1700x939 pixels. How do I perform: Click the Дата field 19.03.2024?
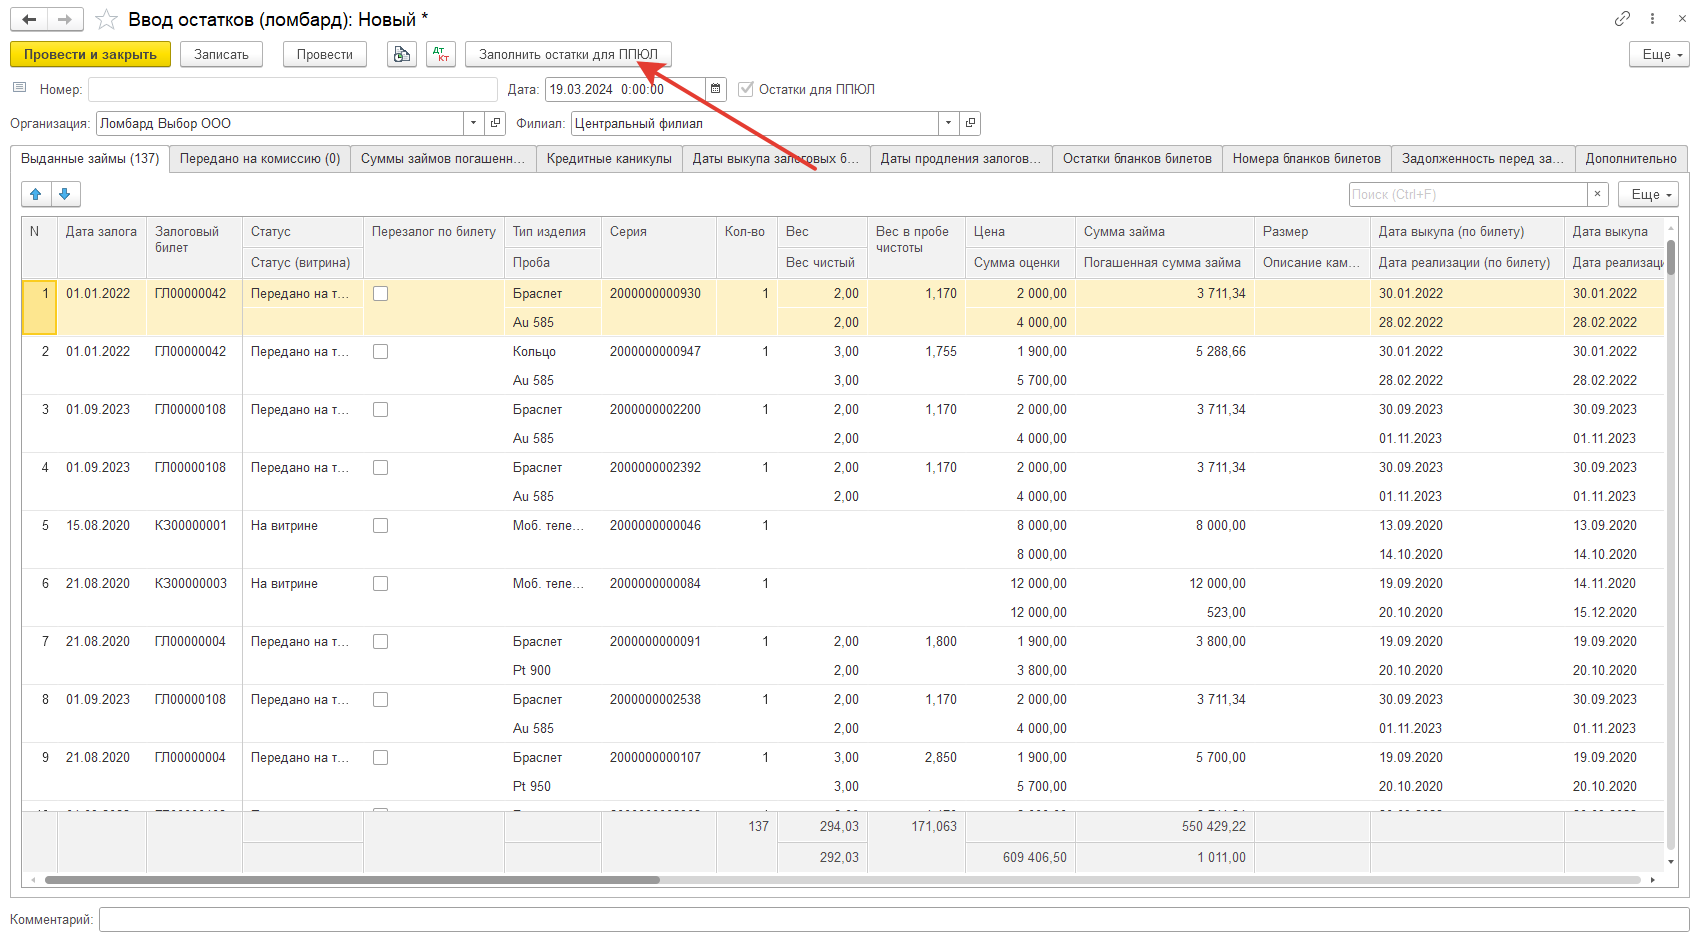pos(625,89)
